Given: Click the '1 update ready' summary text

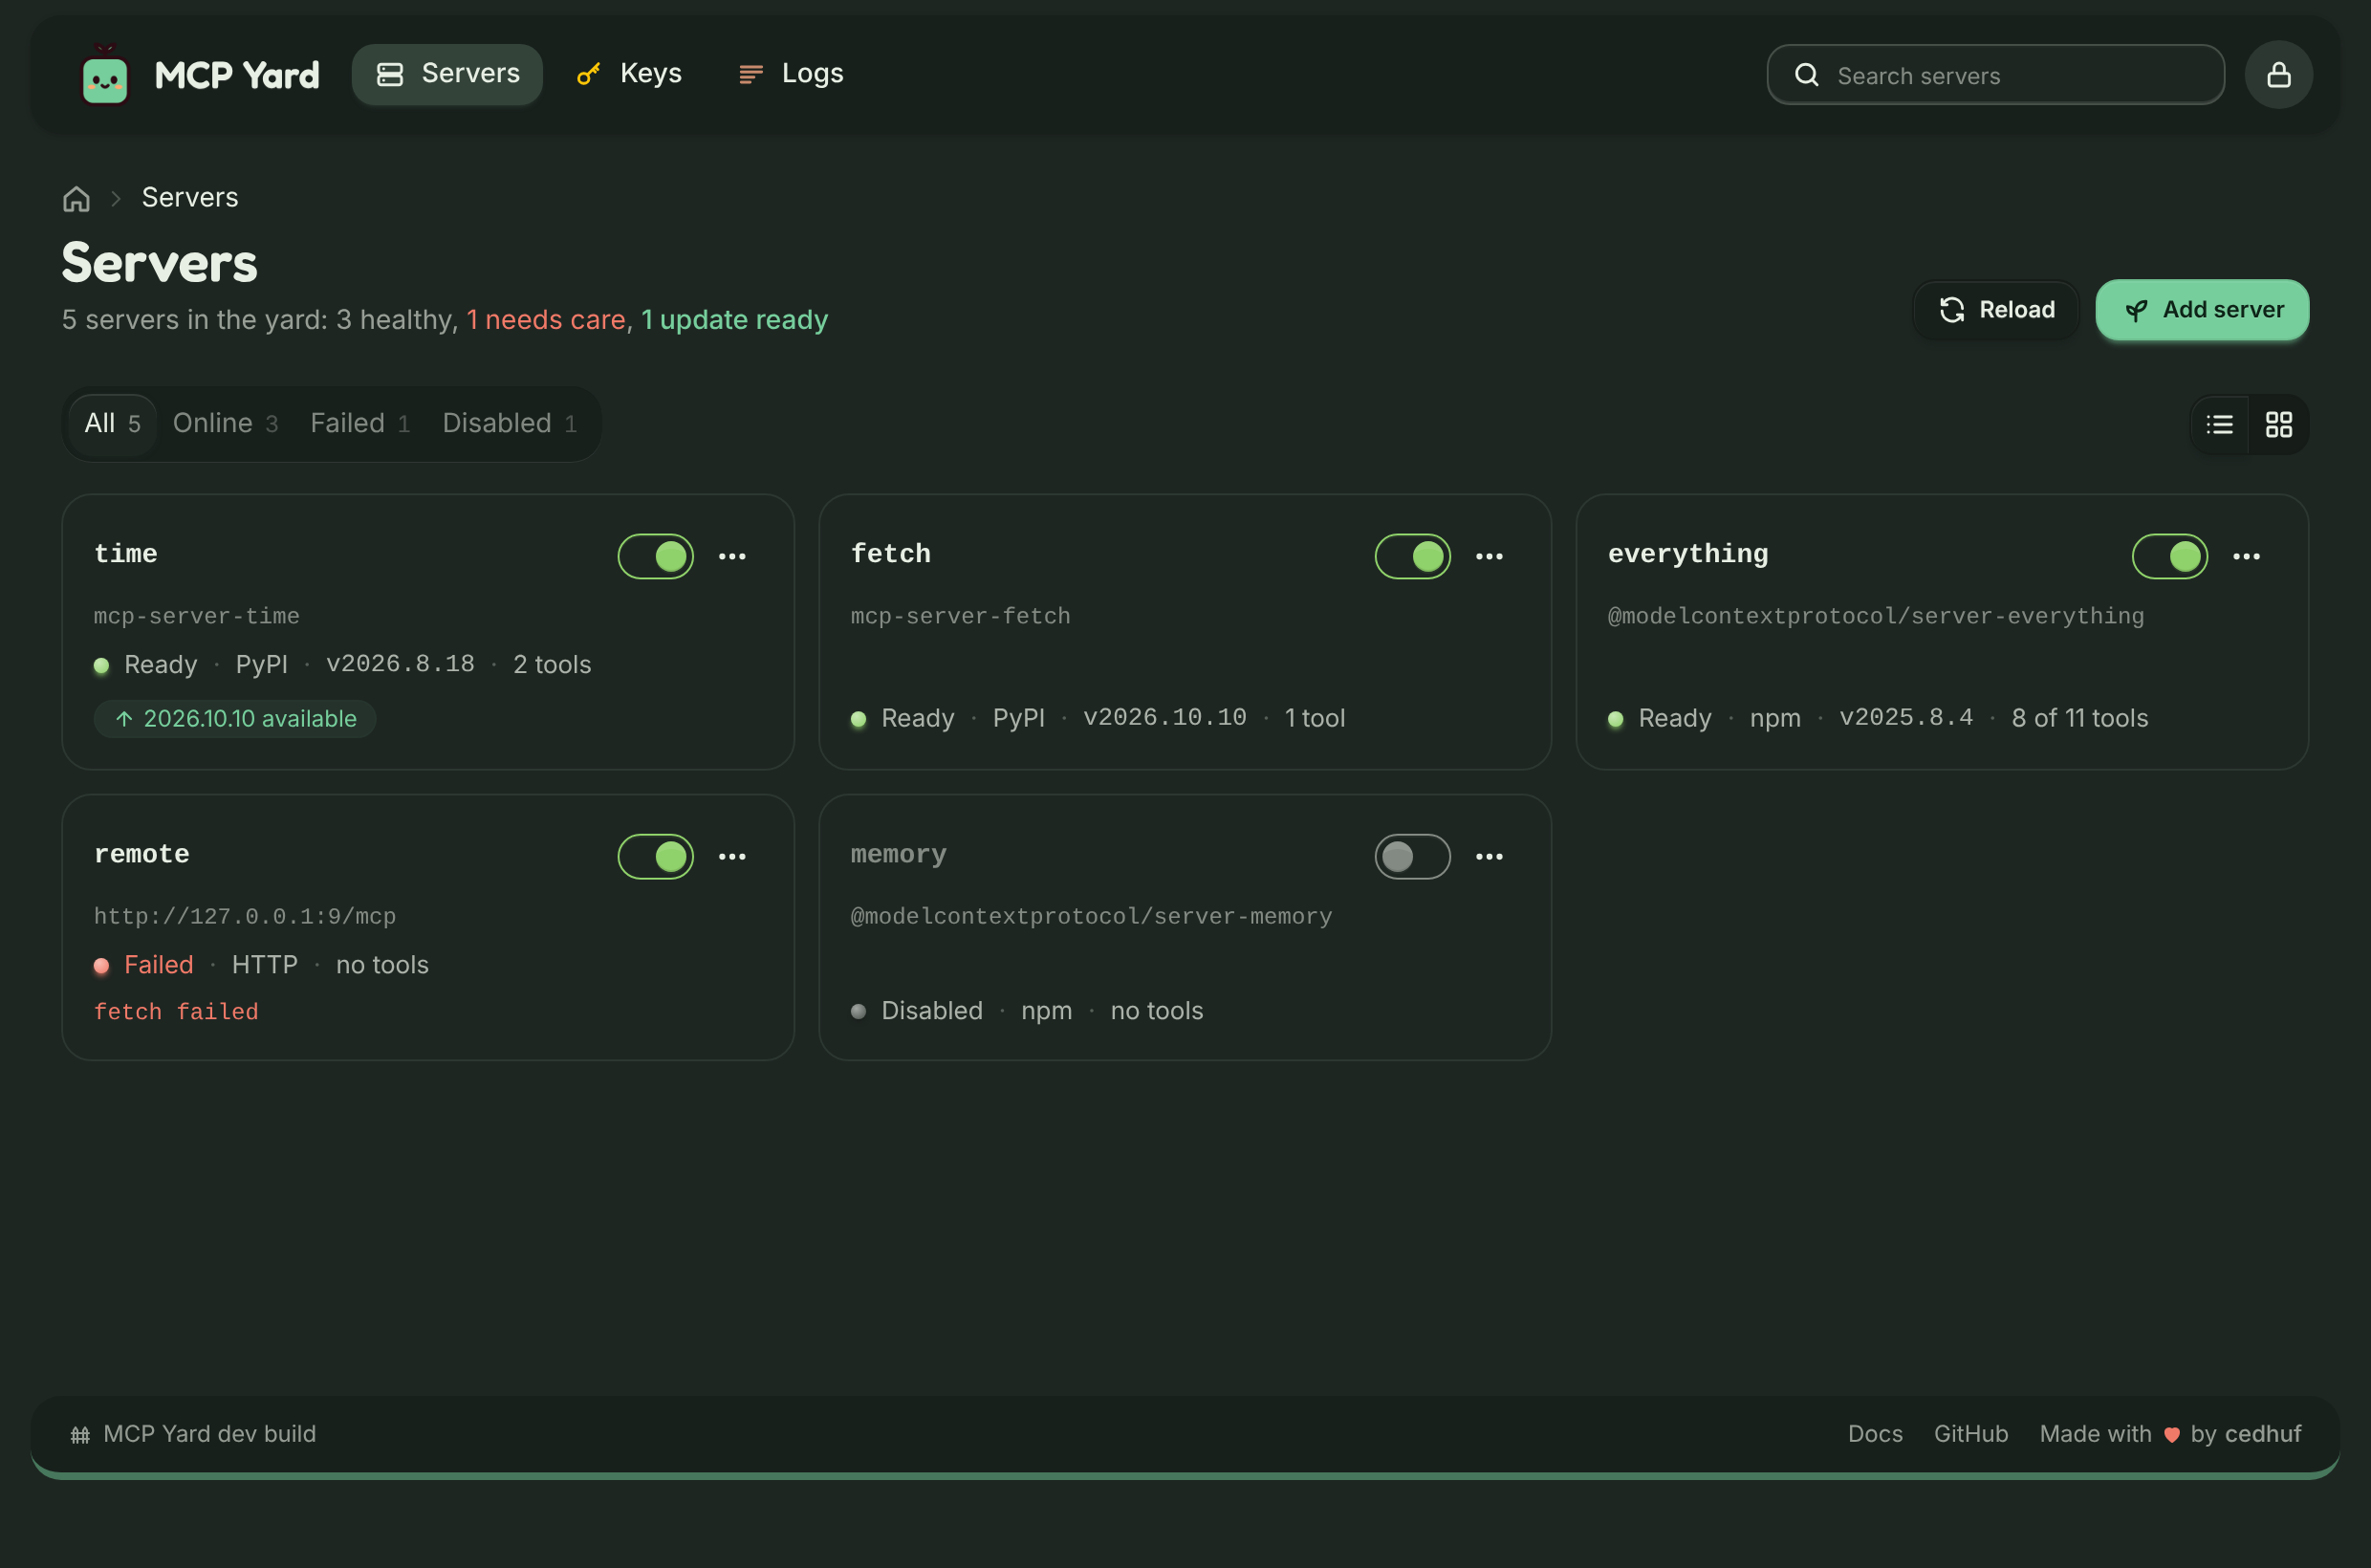Looking at the screenshot, I should tap(735, 320).
